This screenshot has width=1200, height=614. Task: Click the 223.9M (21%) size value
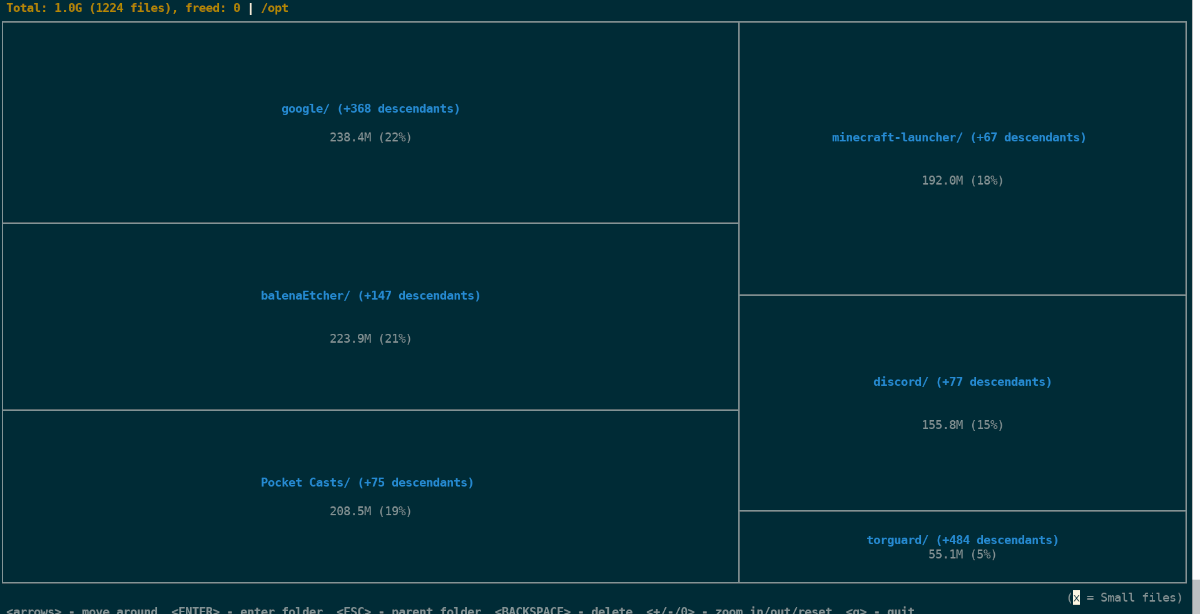[370, 339]
